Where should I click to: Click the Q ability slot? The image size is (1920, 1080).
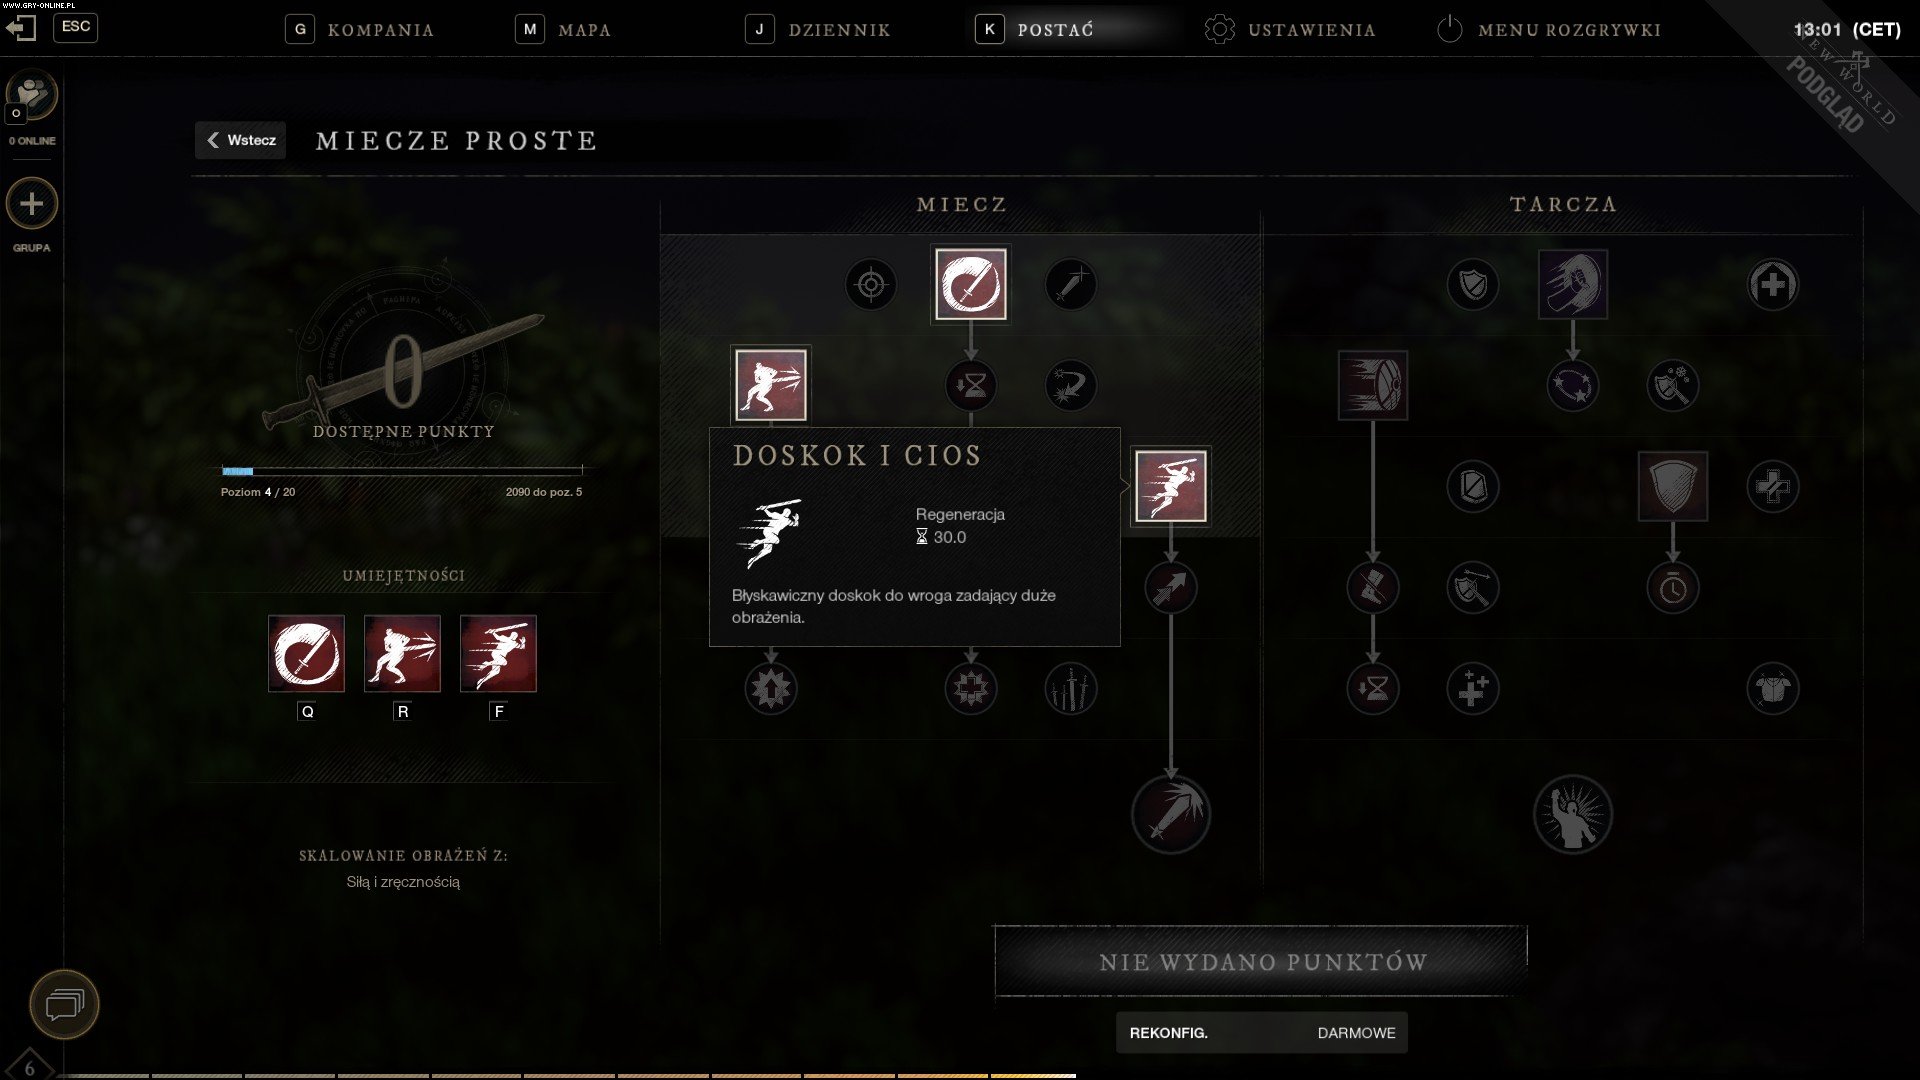pyautogui.click(x=306, y=654)
